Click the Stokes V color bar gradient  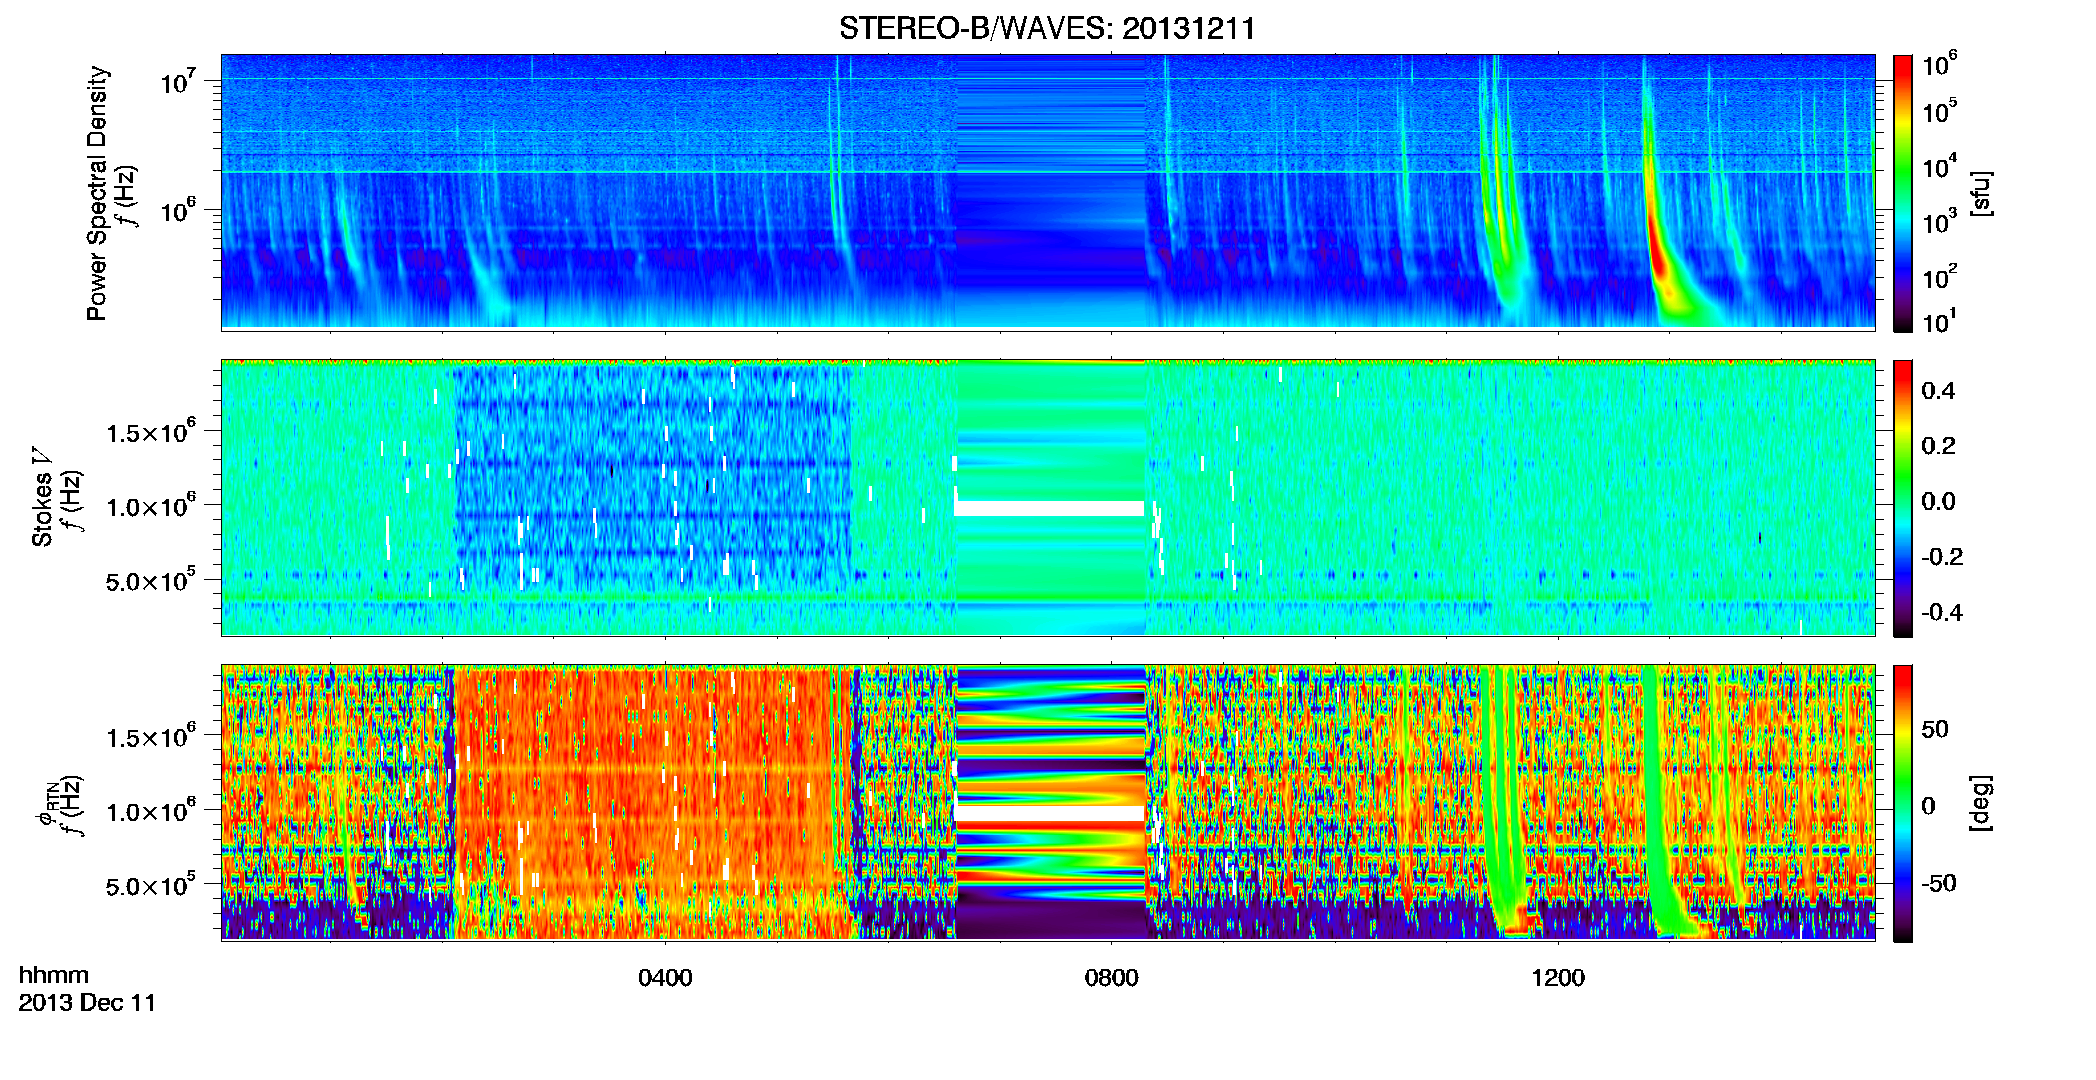1903,498
